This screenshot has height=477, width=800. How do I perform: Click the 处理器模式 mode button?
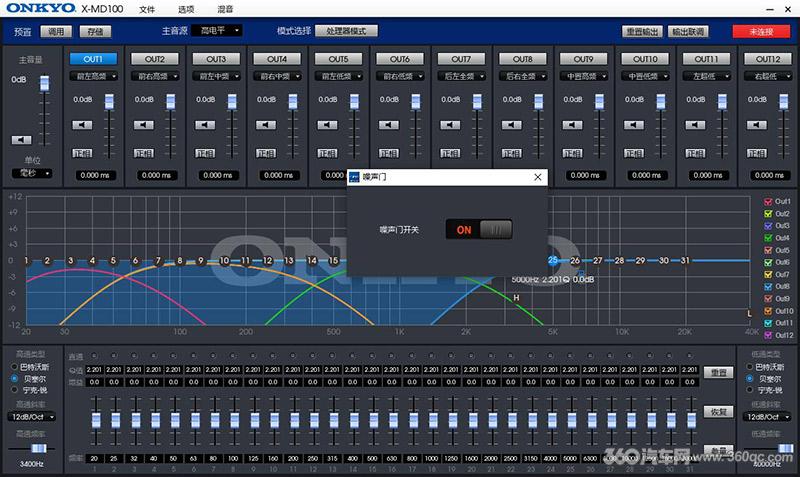pos(346,31)
